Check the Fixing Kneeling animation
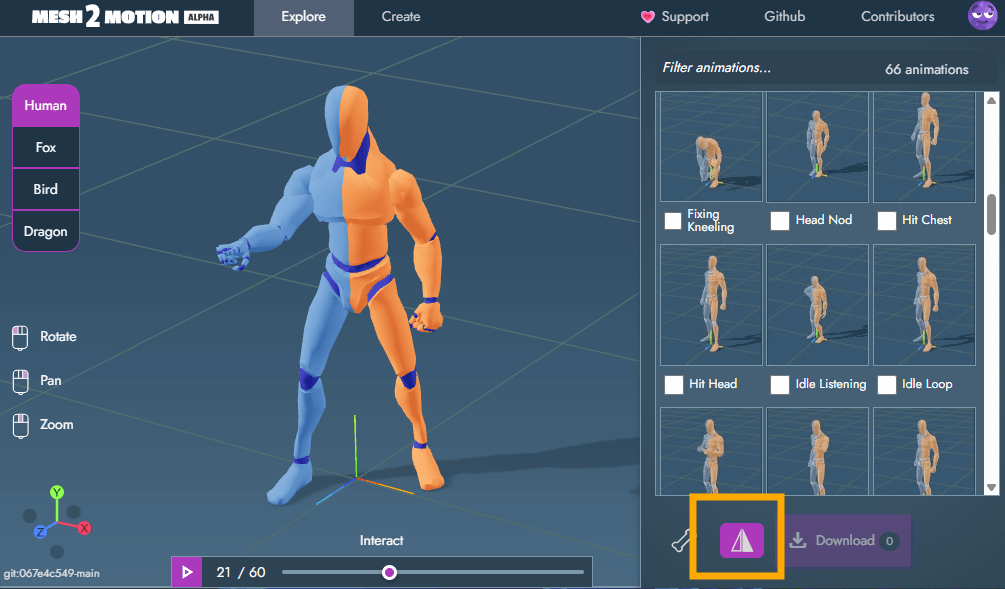The height and width of the screenshot is (589, 1005). (x=673, y=220)
